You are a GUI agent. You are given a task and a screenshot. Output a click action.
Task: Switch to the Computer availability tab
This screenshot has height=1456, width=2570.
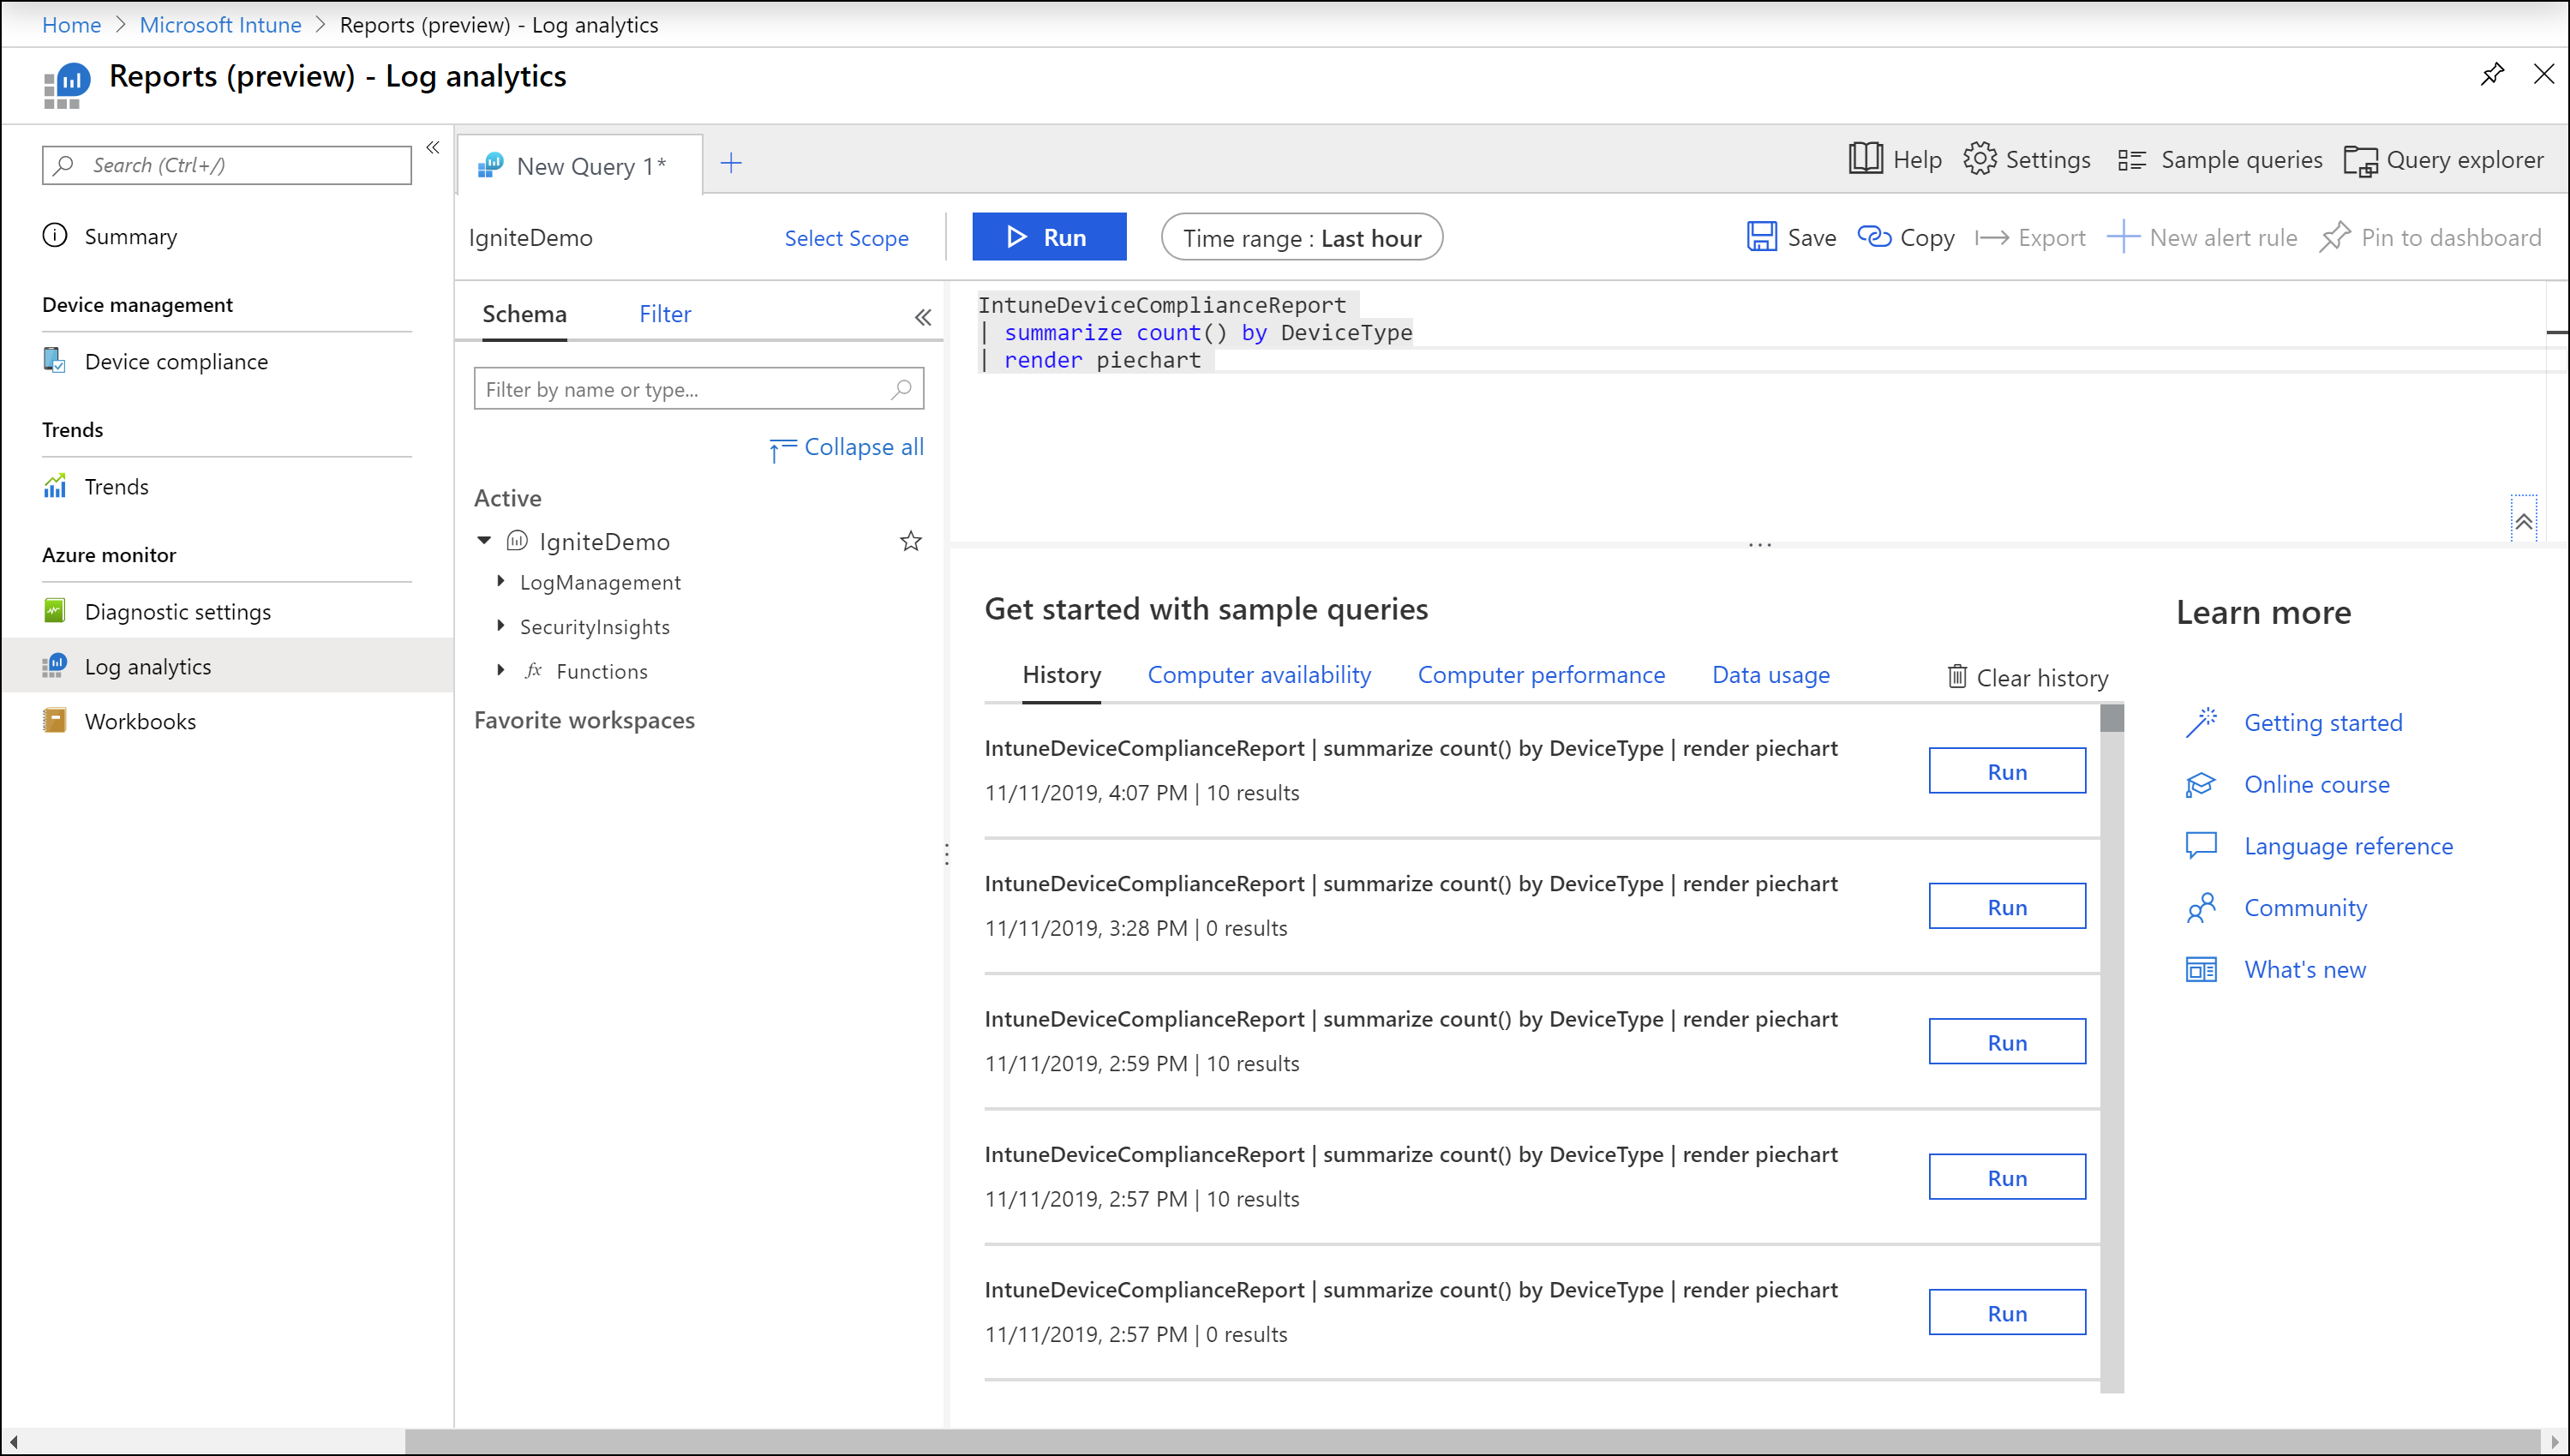[x=1259, y=674]
